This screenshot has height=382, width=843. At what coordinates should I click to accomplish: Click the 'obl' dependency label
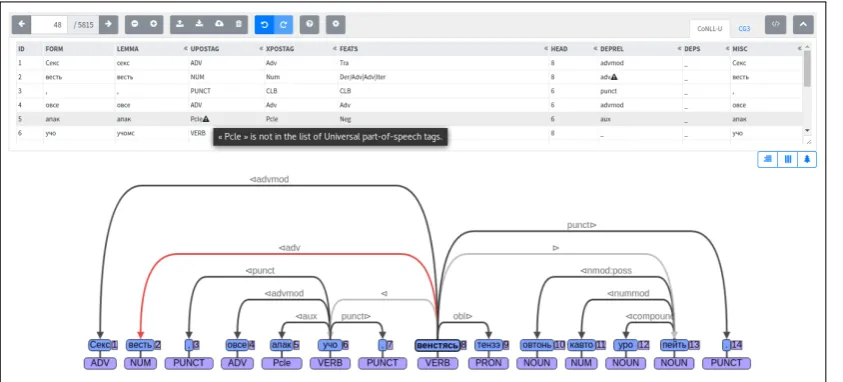(x=462, y=316)
